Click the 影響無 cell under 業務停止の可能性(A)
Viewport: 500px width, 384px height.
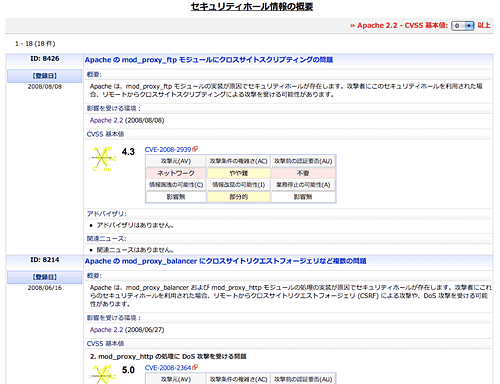click(303, 197)
